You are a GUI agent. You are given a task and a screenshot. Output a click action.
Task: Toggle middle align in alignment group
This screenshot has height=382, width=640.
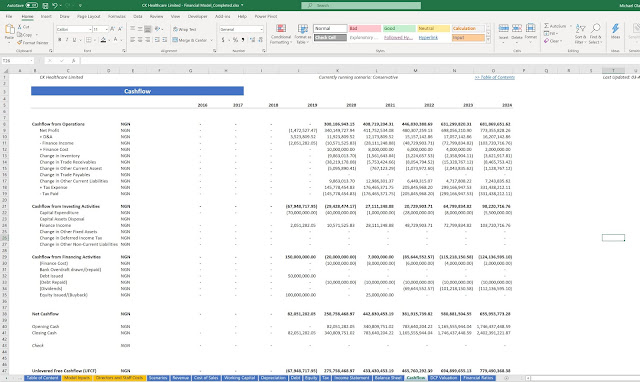click(140, 29)
